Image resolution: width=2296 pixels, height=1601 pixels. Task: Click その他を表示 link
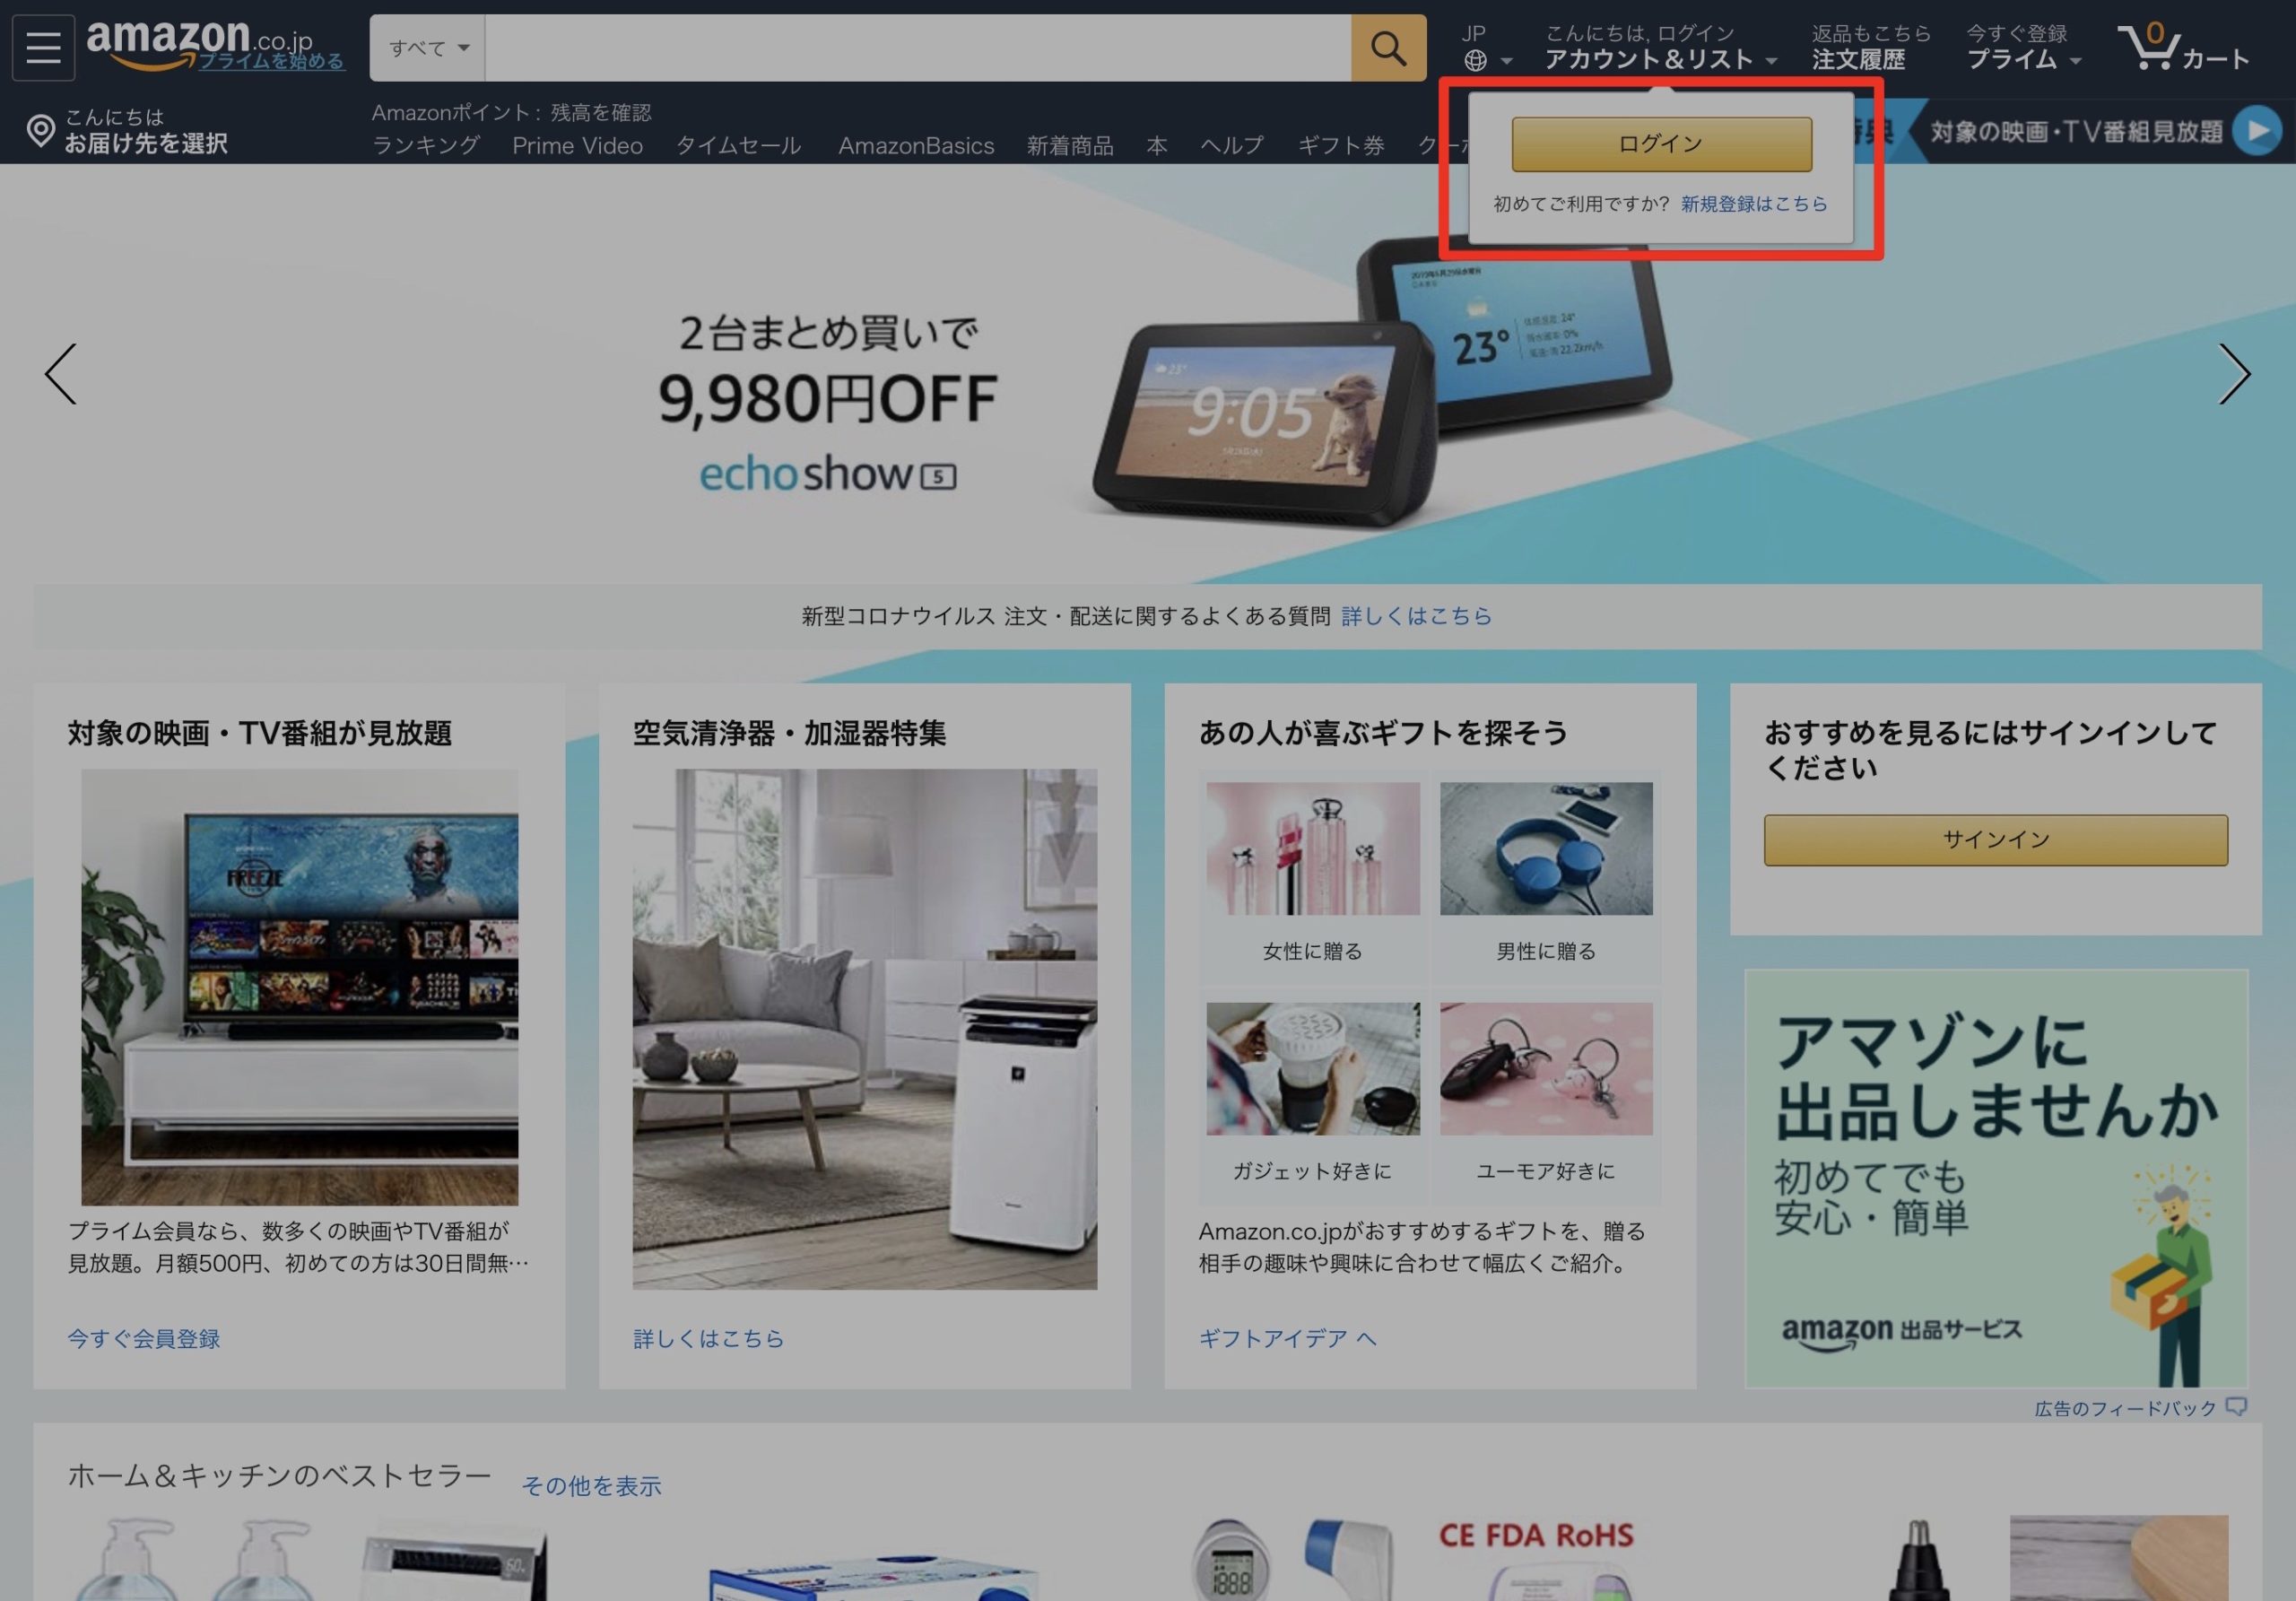[592, 1486]
